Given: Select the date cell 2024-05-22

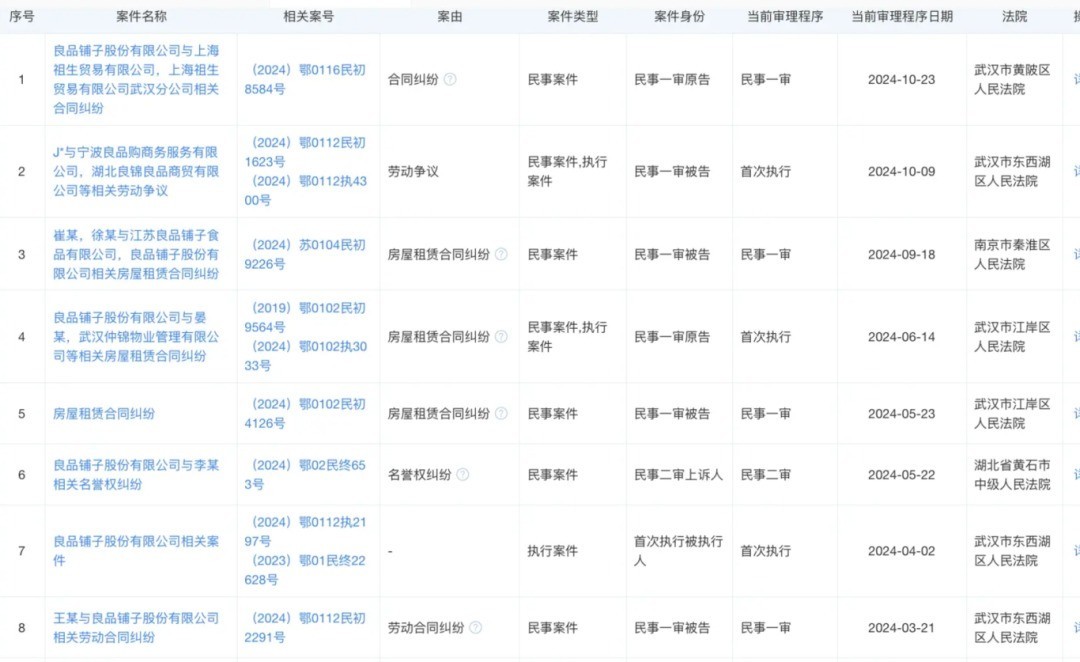Looking at the screenshot, I should pos(902,475).
